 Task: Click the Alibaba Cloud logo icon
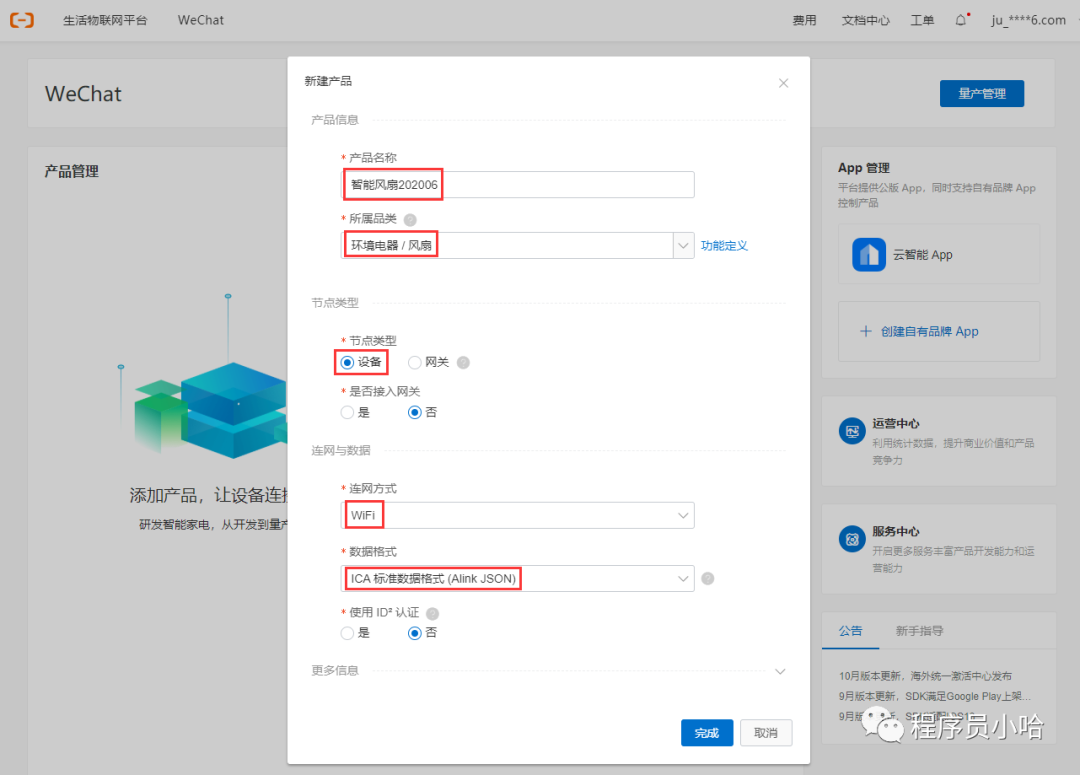pyautogui.click(x=21, y=20)
